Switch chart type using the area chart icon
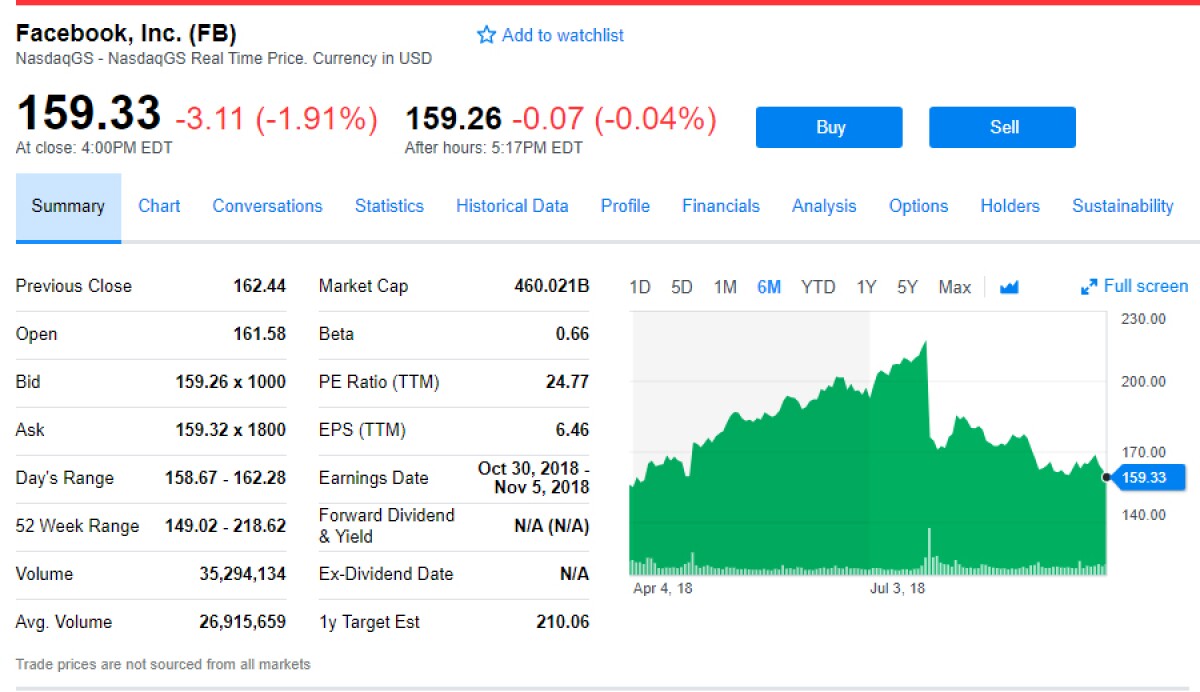The image size is (1200, 692). point(1009,287)
